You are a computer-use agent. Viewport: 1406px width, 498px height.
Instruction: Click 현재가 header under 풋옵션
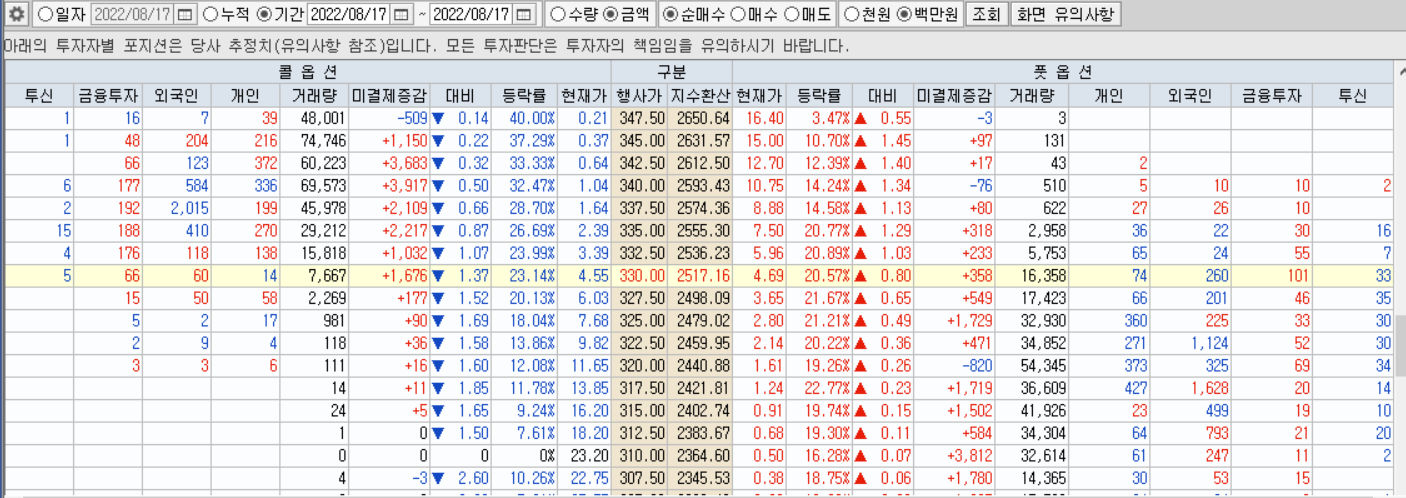pos(759,96)
